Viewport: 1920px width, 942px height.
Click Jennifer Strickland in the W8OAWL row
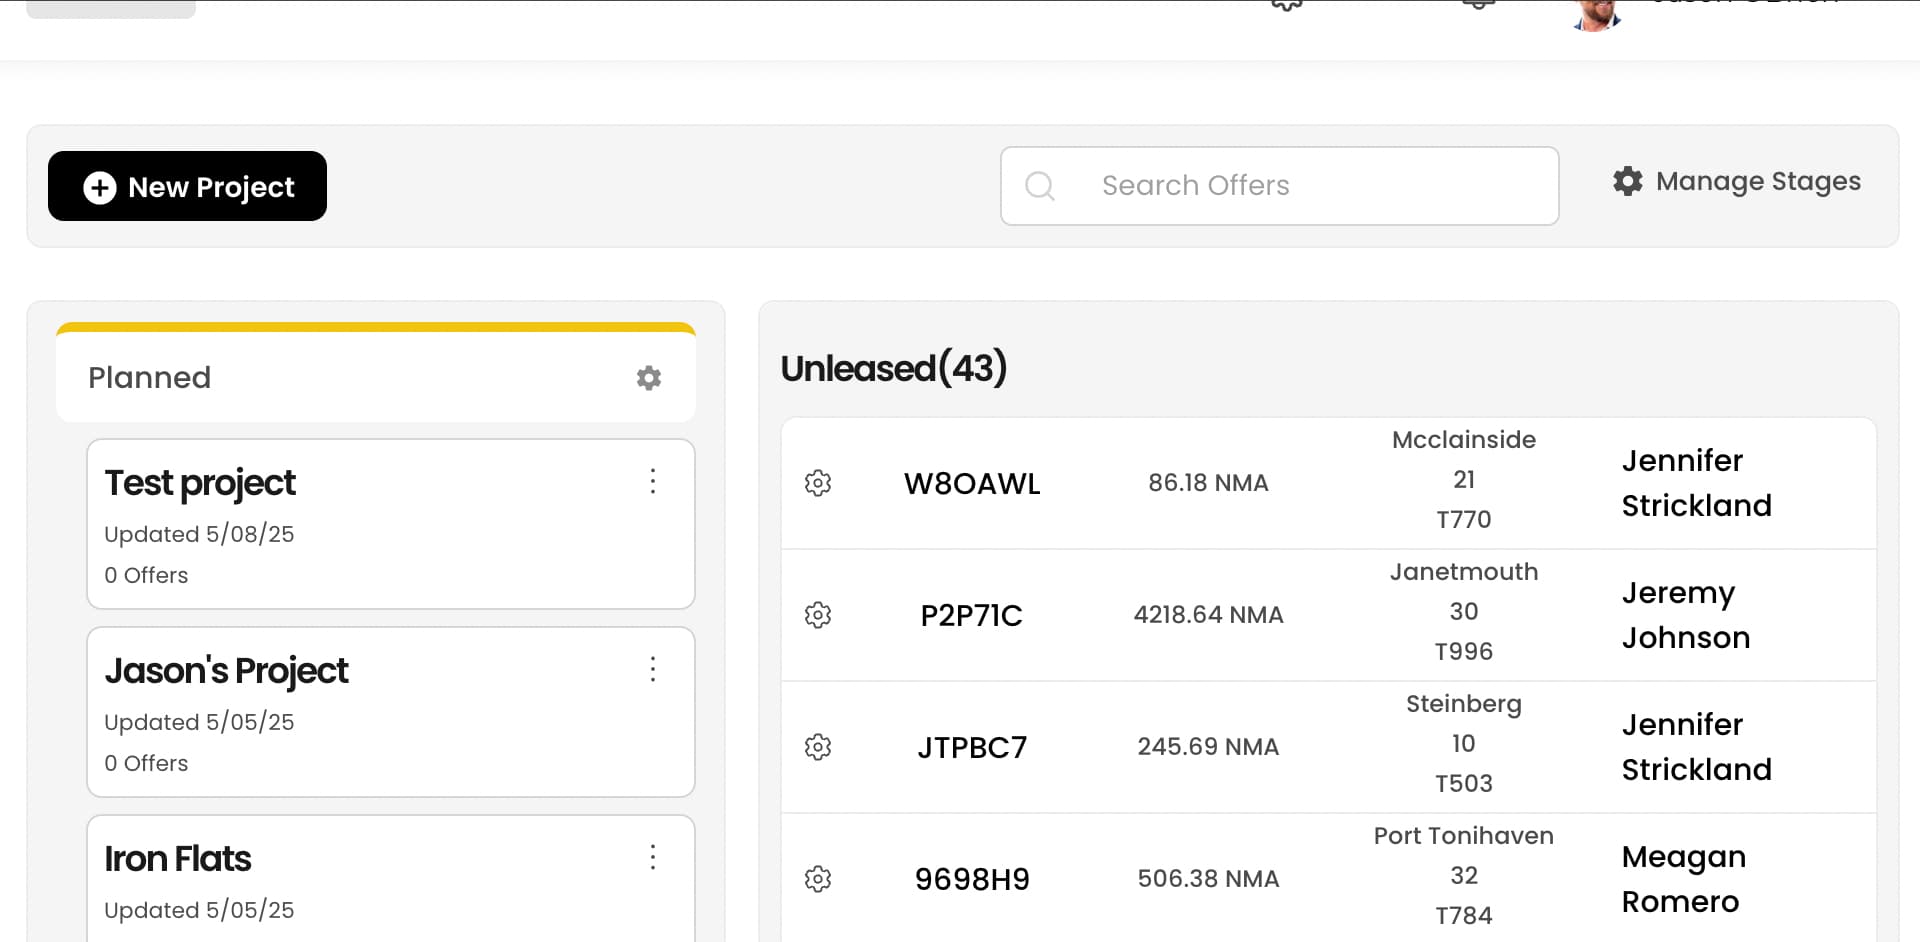1696,483
